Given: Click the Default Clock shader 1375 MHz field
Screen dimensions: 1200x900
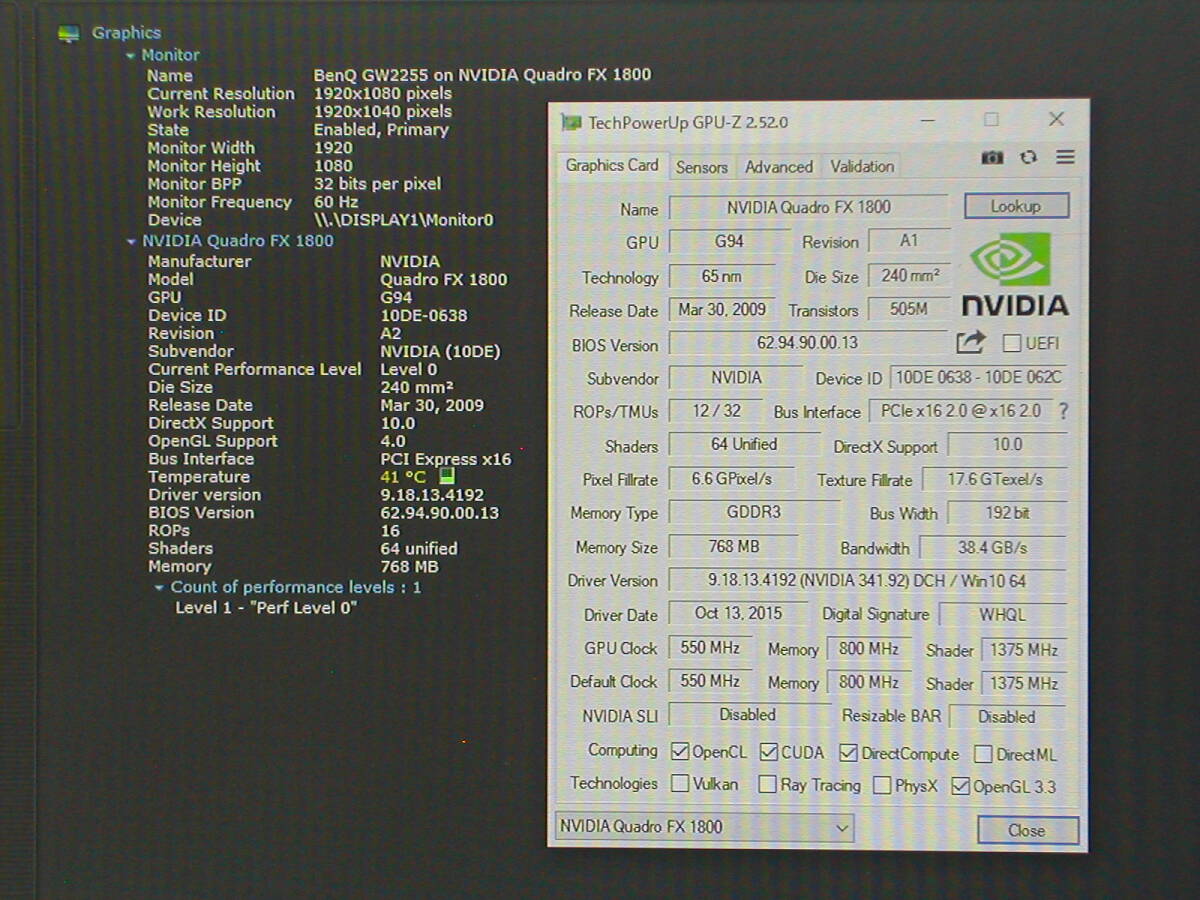Looking at the screenshot, I should (x=1024, y=683).
